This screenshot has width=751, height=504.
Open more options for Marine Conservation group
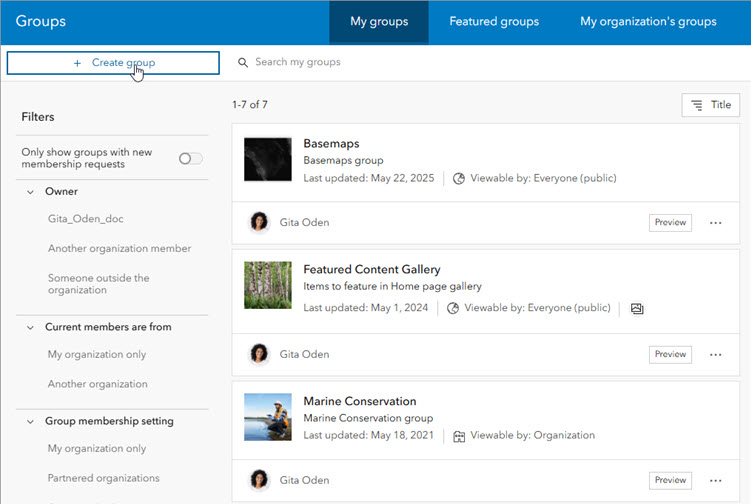[x=715, y=480]
